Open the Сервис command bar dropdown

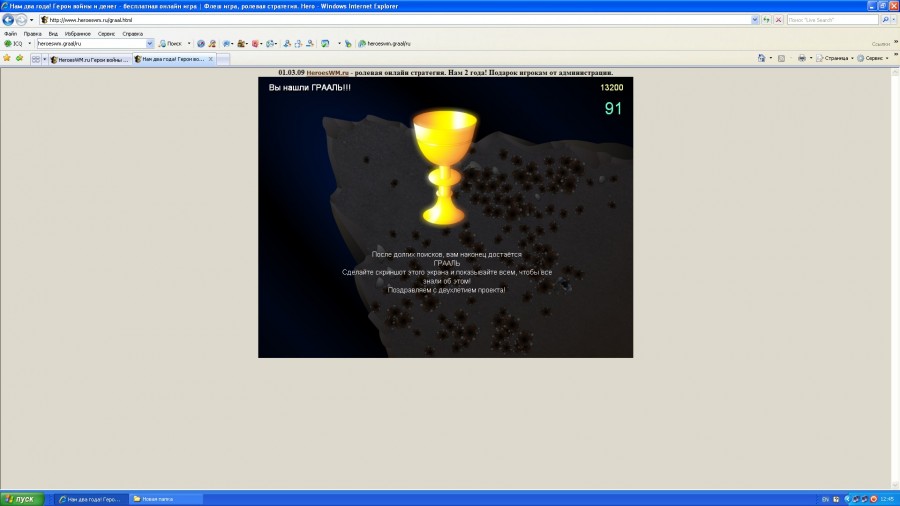coord(873,58)
